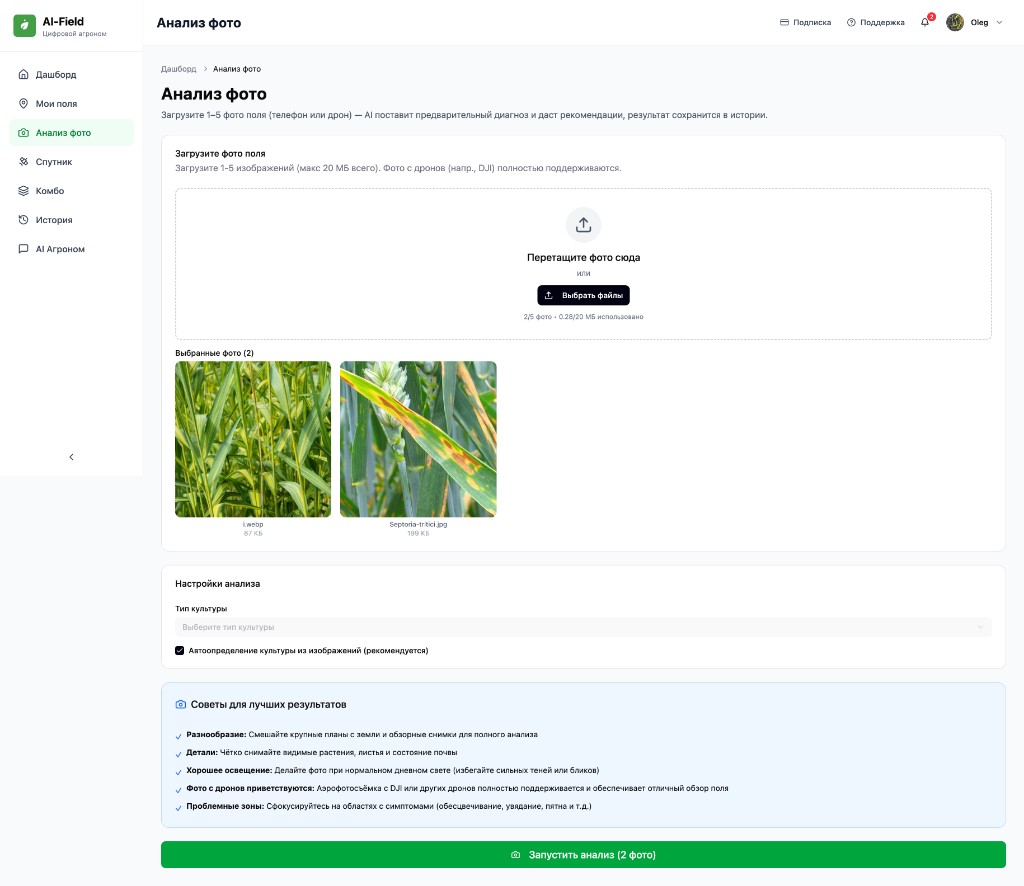Expand the Тип культуры dropdown
This screenshot has height=886, width=1024.
pos(583,627)
